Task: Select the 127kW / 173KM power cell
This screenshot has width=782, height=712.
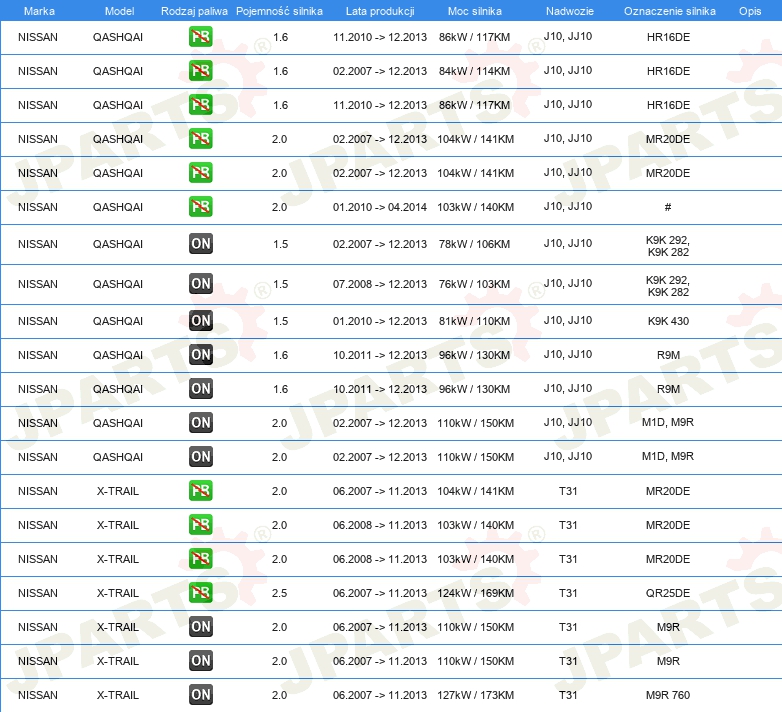Action: (475, 695)
